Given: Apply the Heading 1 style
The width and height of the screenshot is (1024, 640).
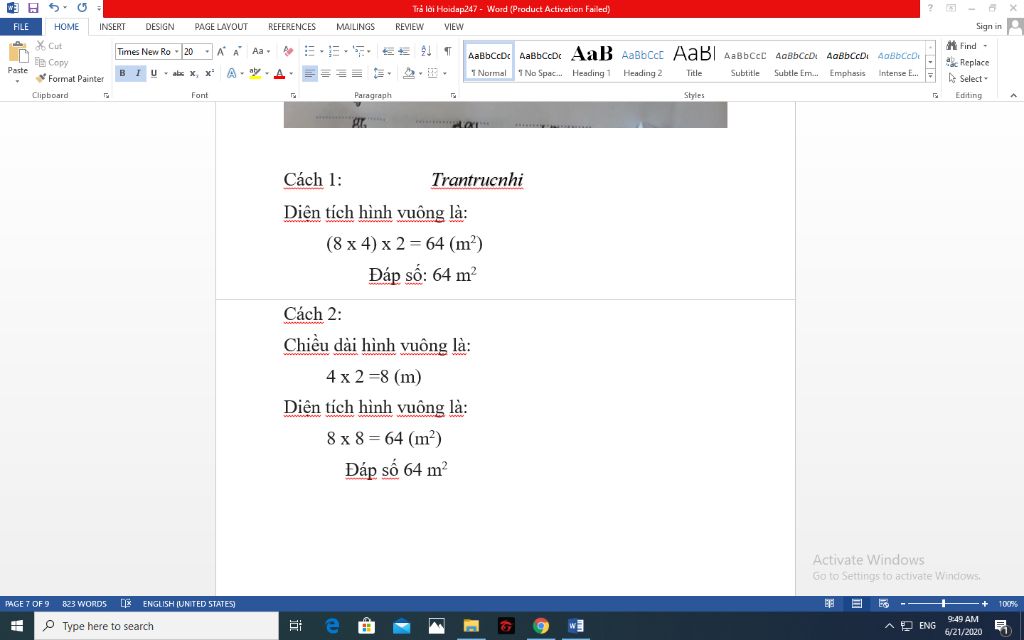Looking at the screenshot, I should click(591, 62).
